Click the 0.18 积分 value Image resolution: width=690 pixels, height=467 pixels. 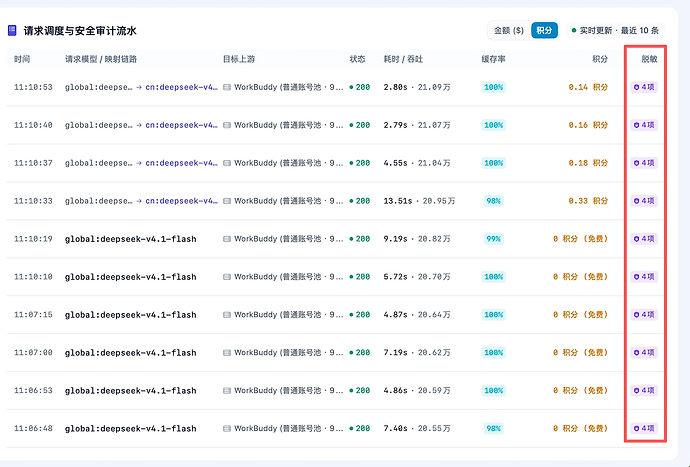coord(588,163)
